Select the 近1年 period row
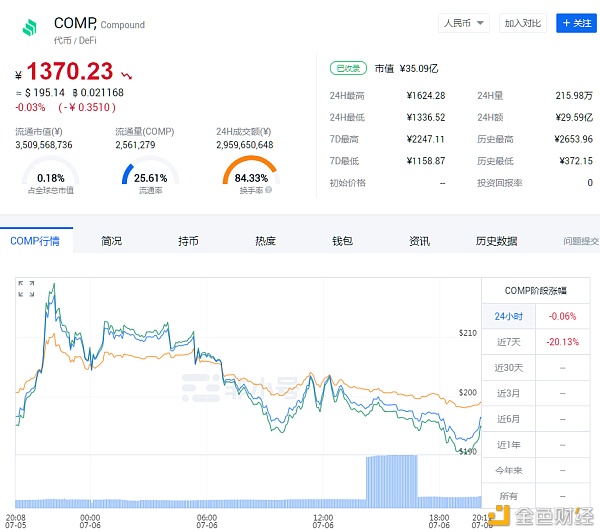The height and width of the screenshot is (532, 600). coord(536,445)
